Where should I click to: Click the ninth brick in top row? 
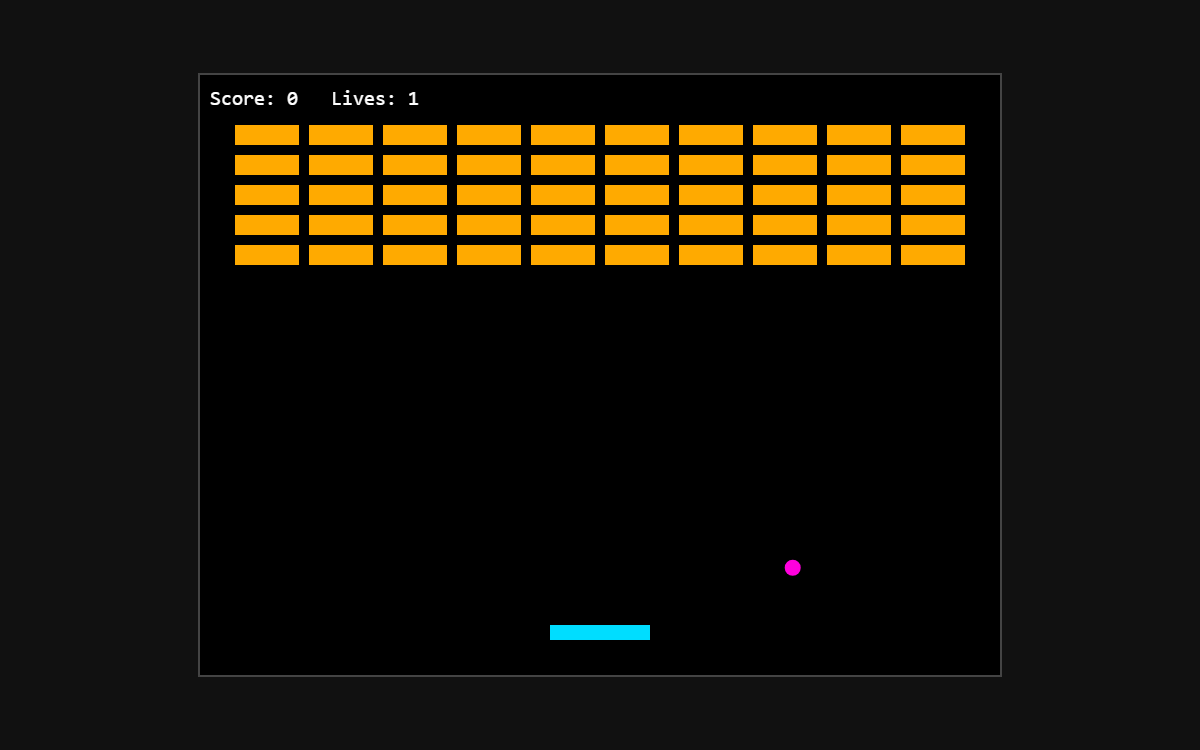859,135
